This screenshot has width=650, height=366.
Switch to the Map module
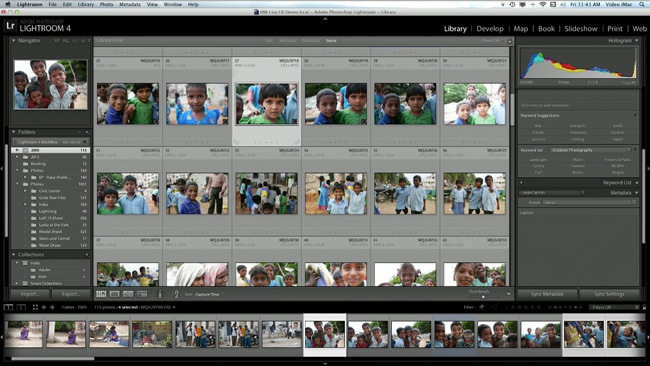coord(521,29)
